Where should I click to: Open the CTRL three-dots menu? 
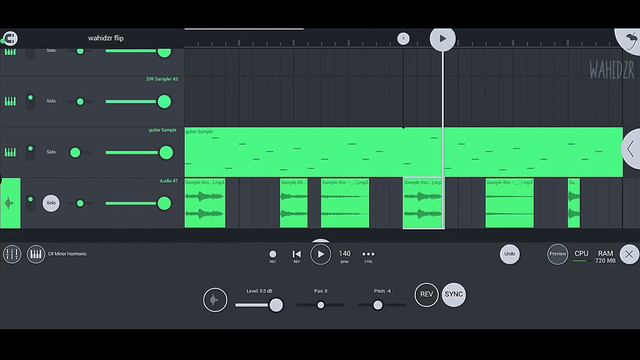point(368,256)
